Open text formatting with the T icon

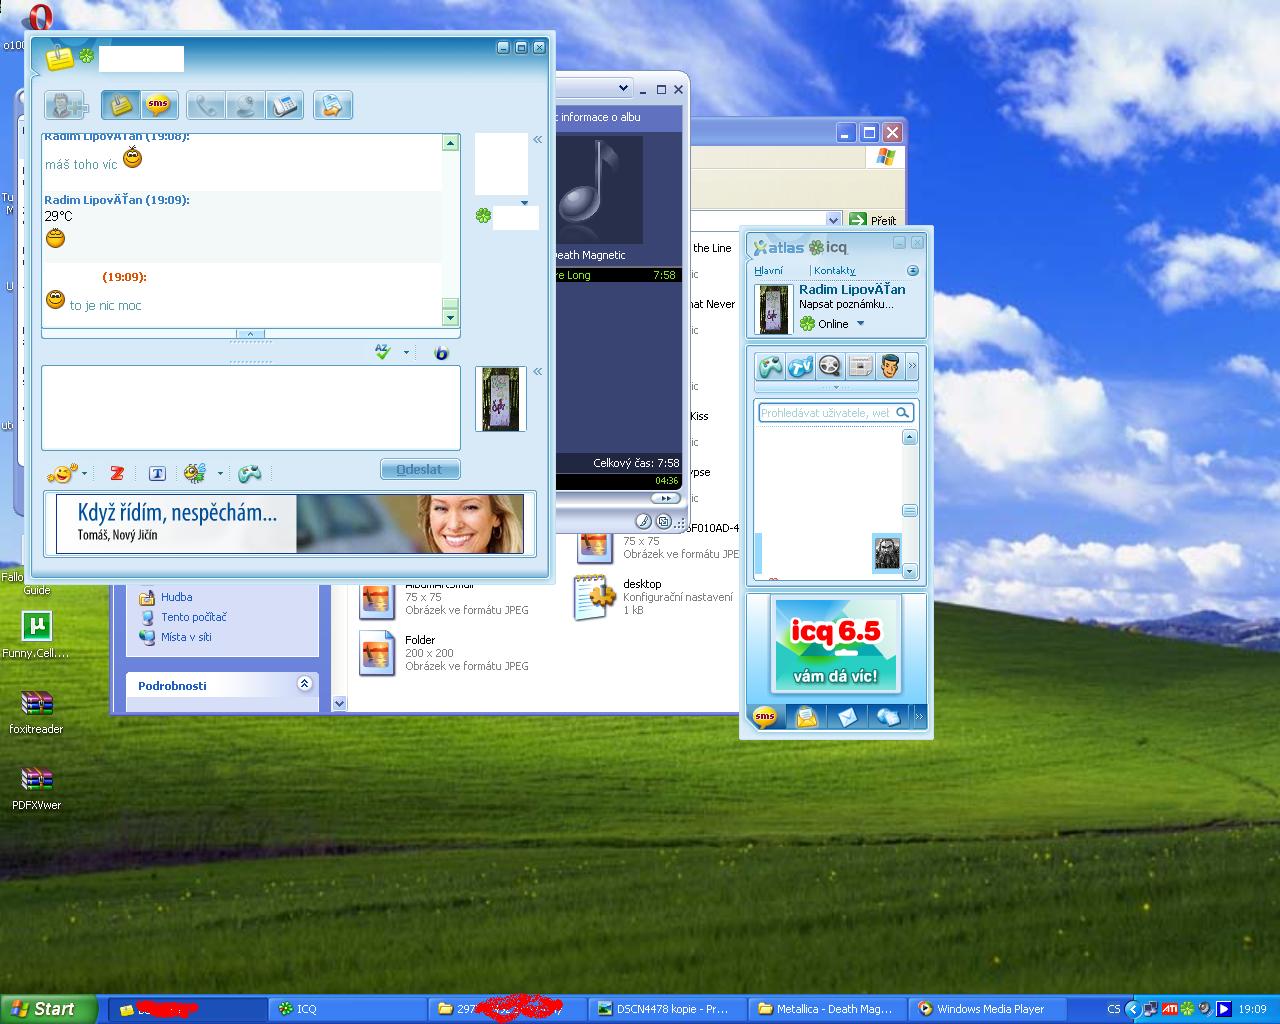point(157,473)
